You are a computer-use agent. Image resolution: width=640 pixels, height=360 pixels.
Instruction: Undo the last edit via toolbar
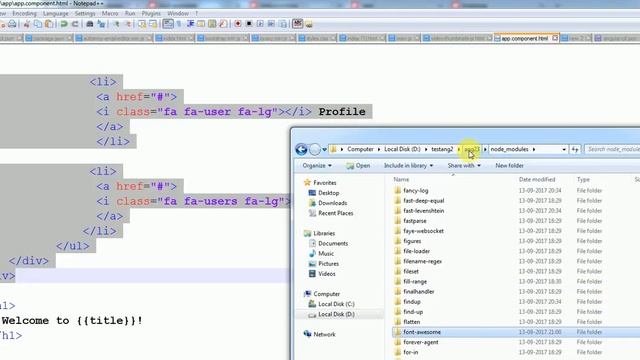tap(64, 24)
